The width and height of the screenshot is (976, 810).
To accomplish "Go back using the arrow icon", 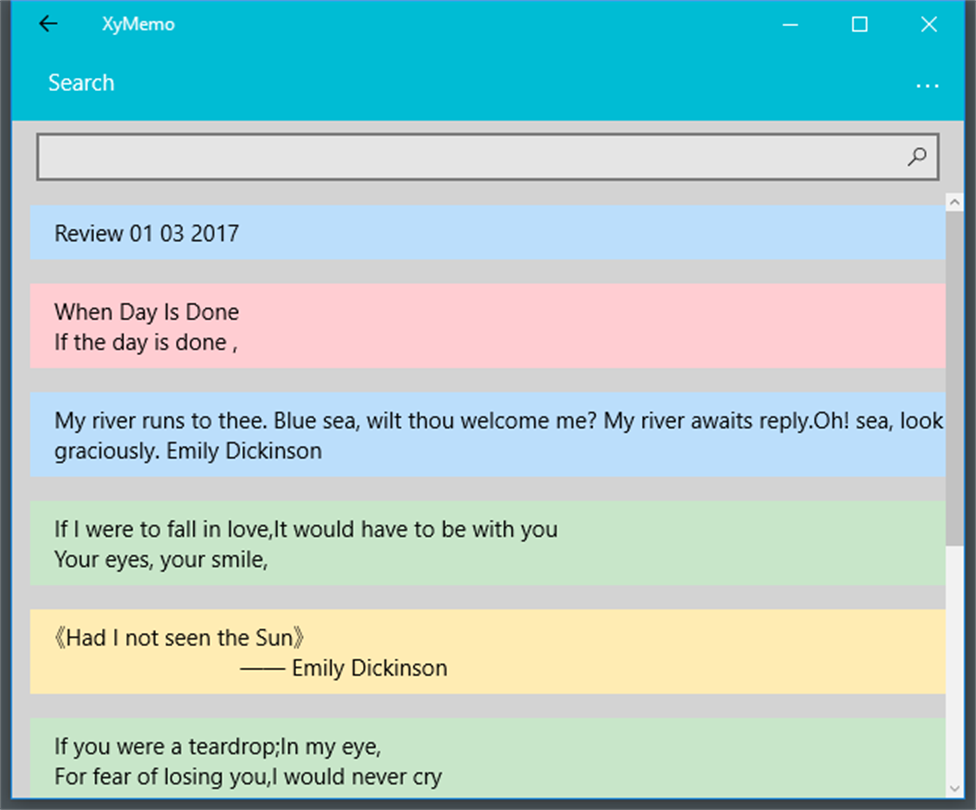I will (48, 24).
